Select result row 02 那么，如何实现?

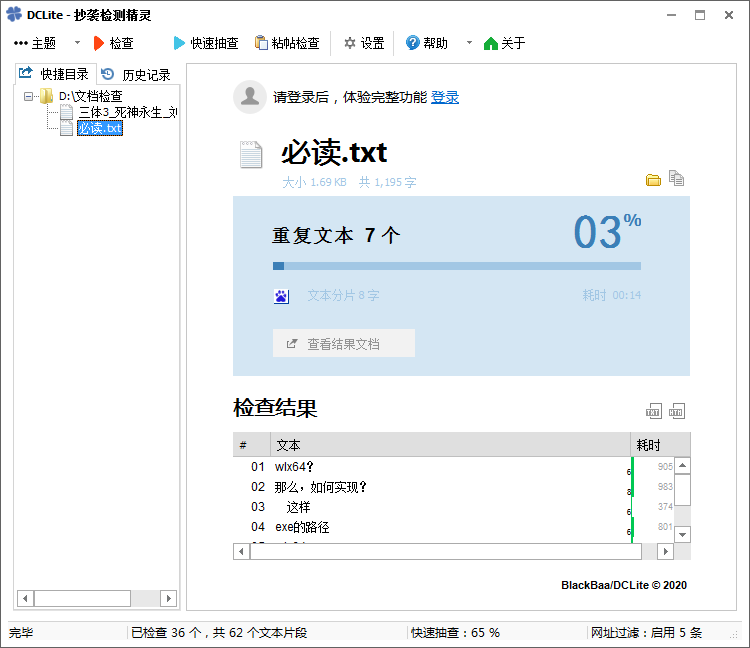pyautogui.click(x=453, y=487)
